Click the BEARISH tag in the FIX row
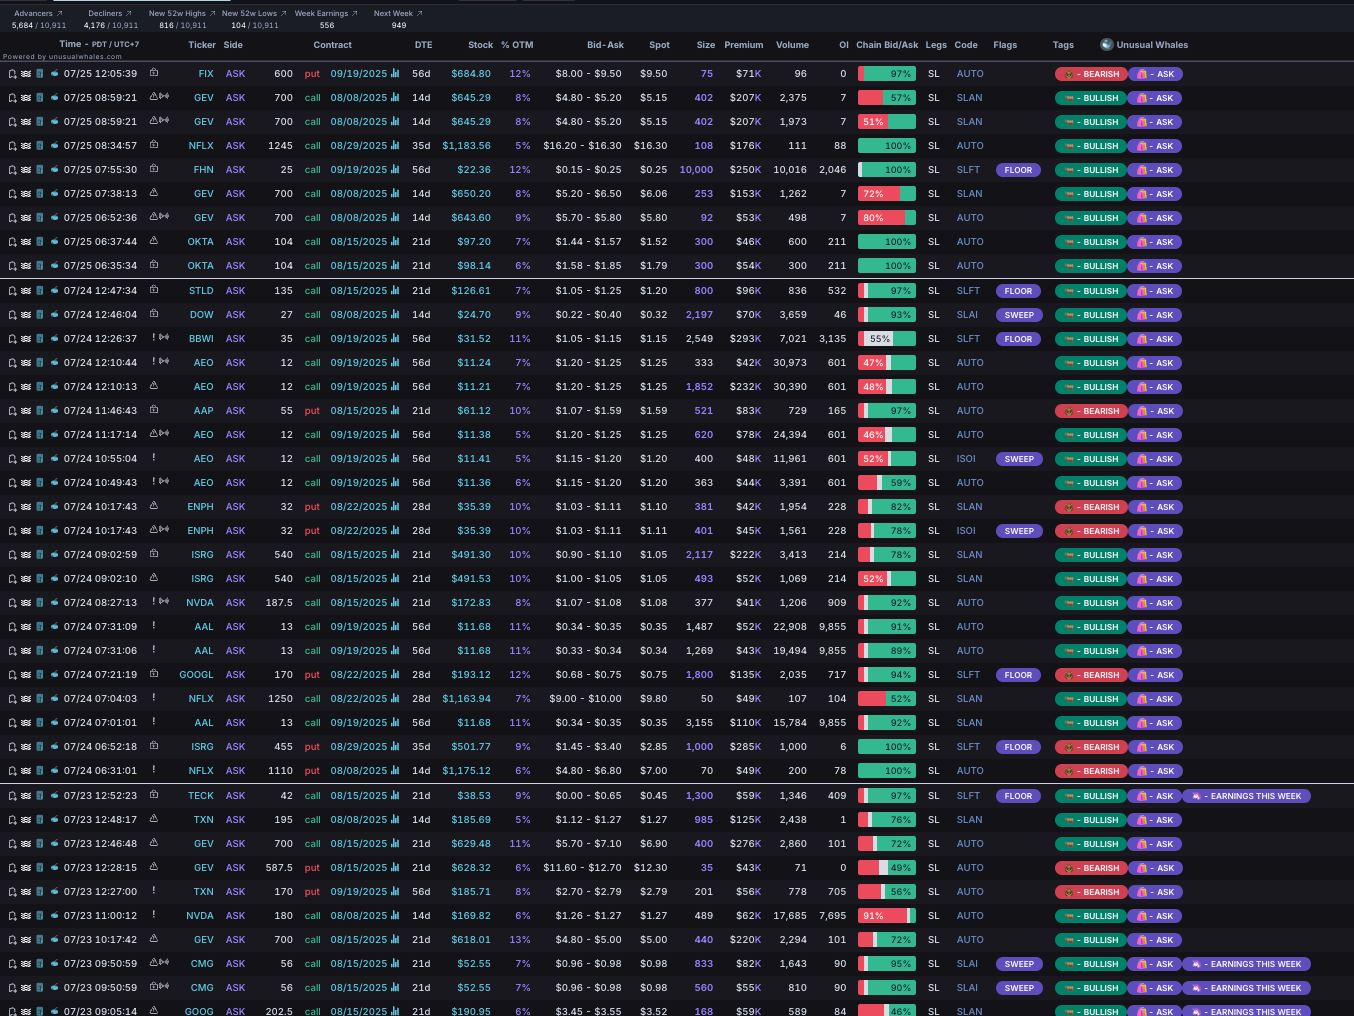 [1091, 74]
